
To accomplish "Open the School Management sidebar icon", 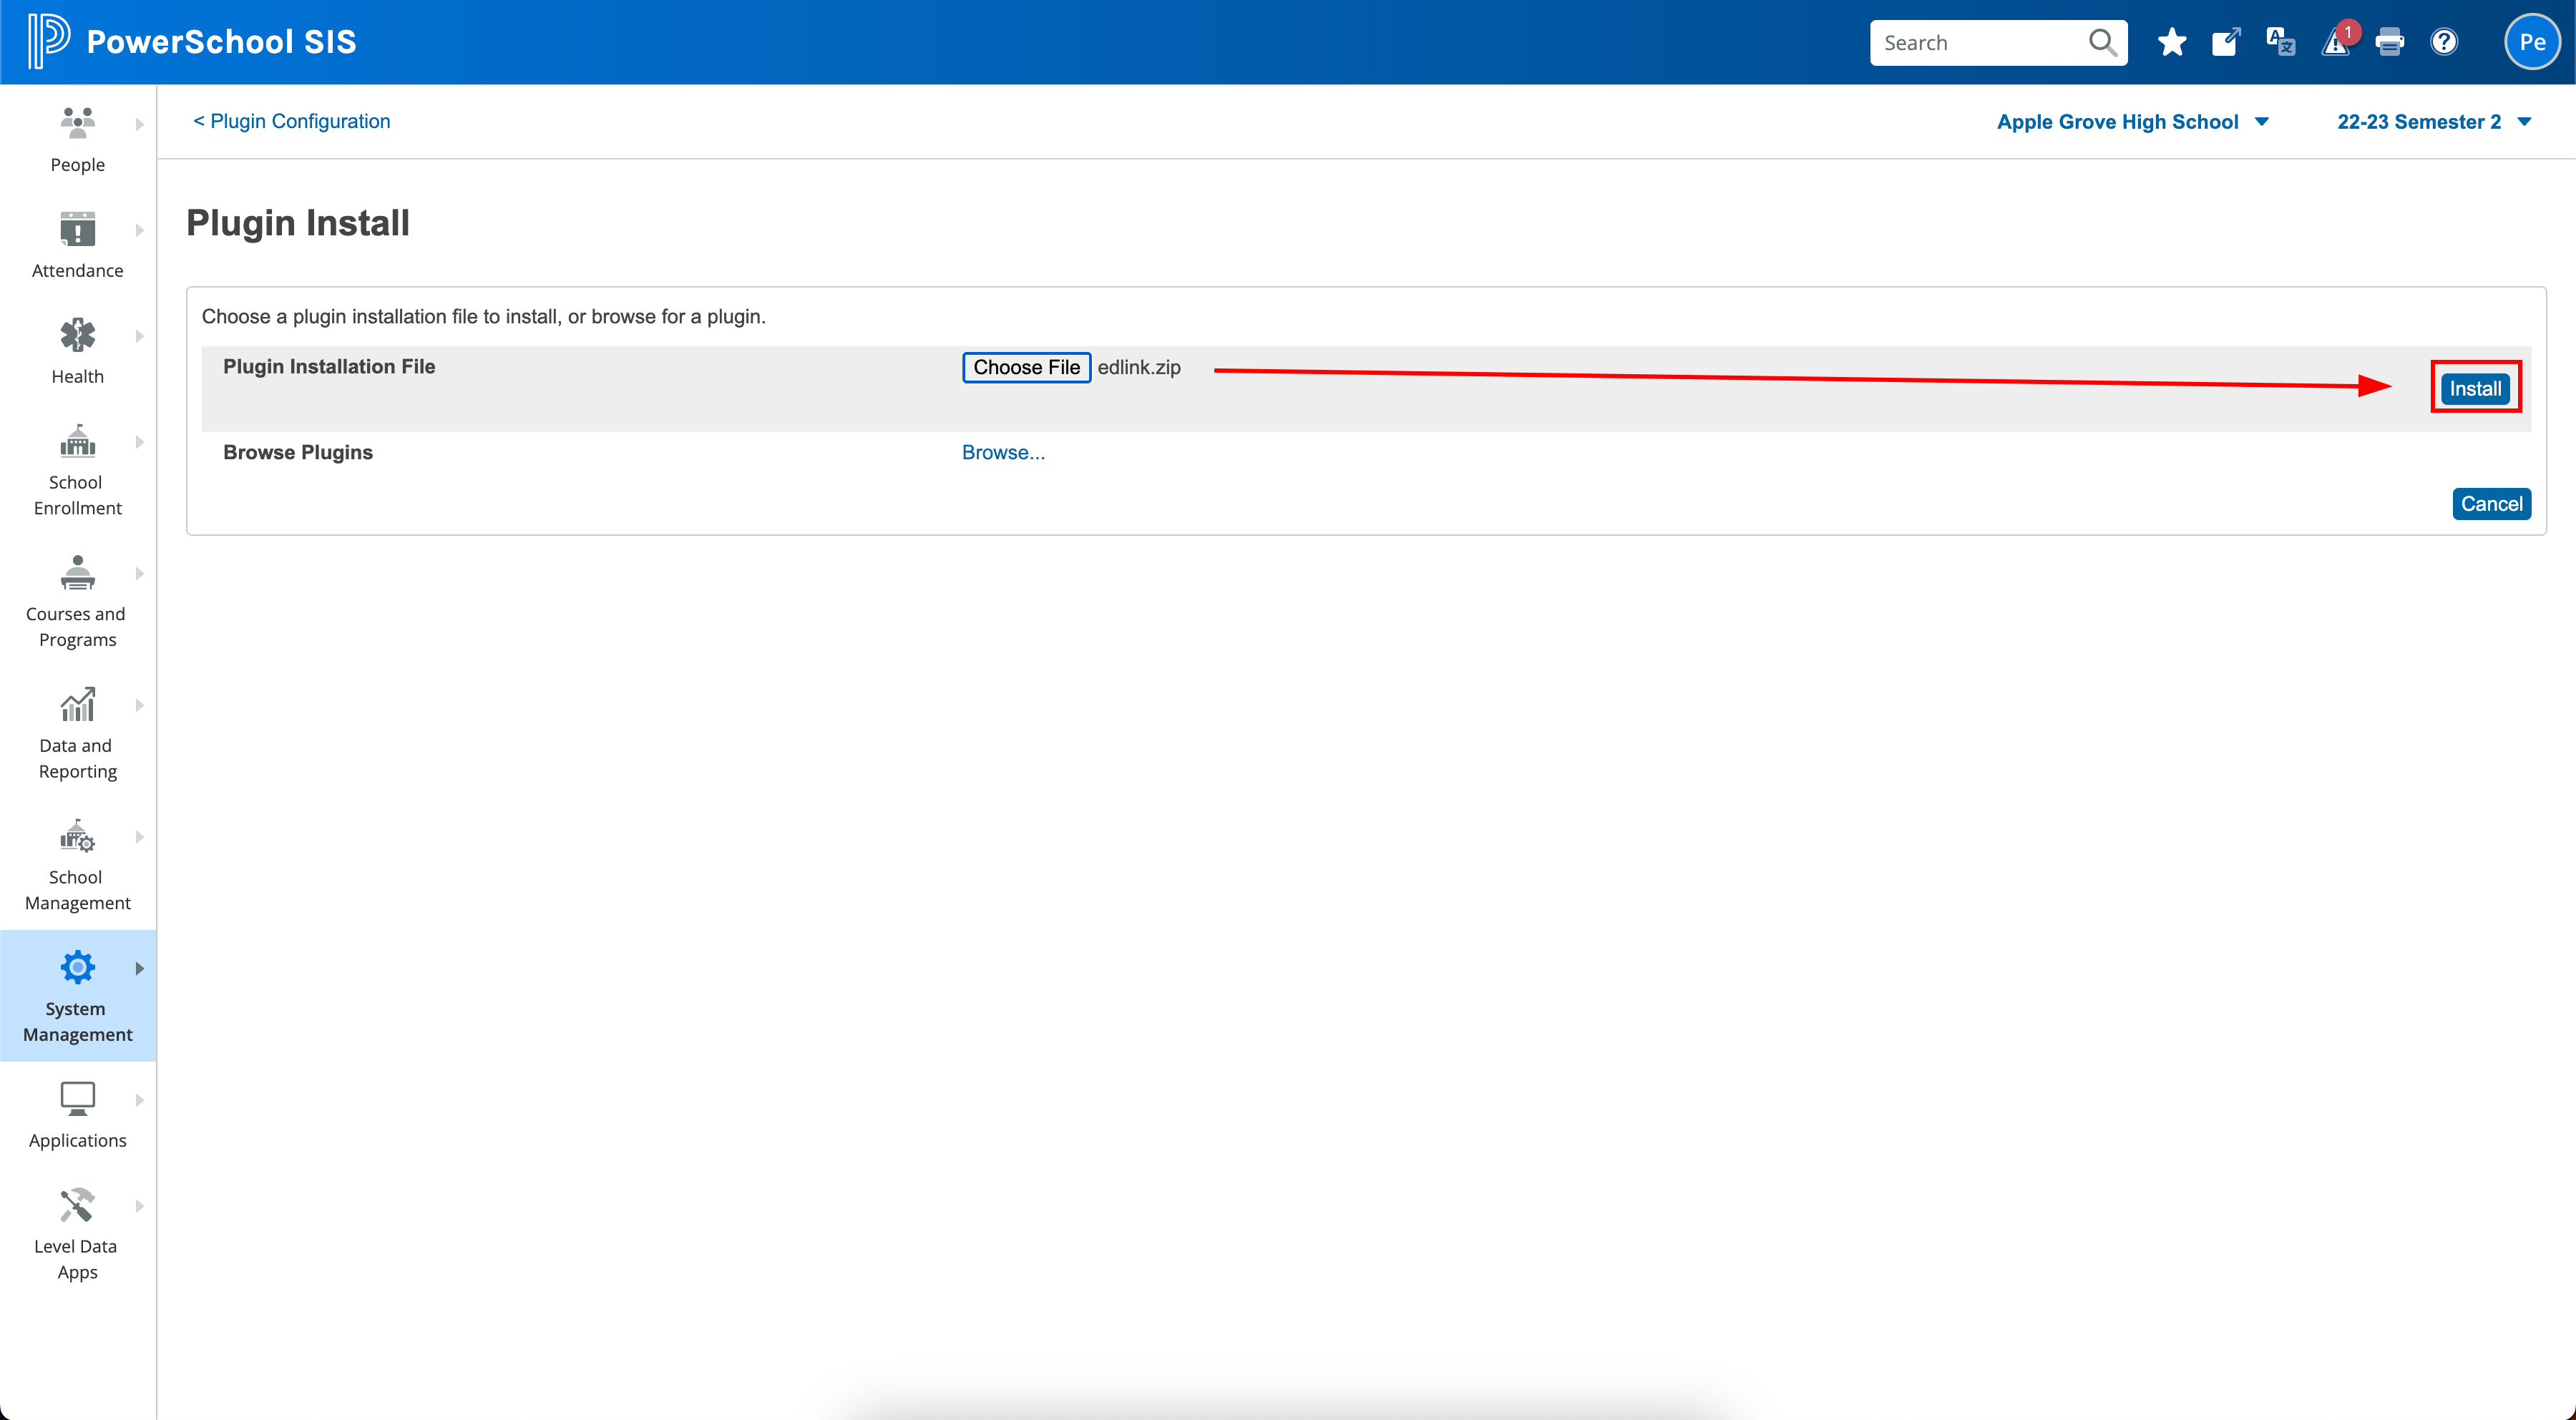I will pos(77,836).
